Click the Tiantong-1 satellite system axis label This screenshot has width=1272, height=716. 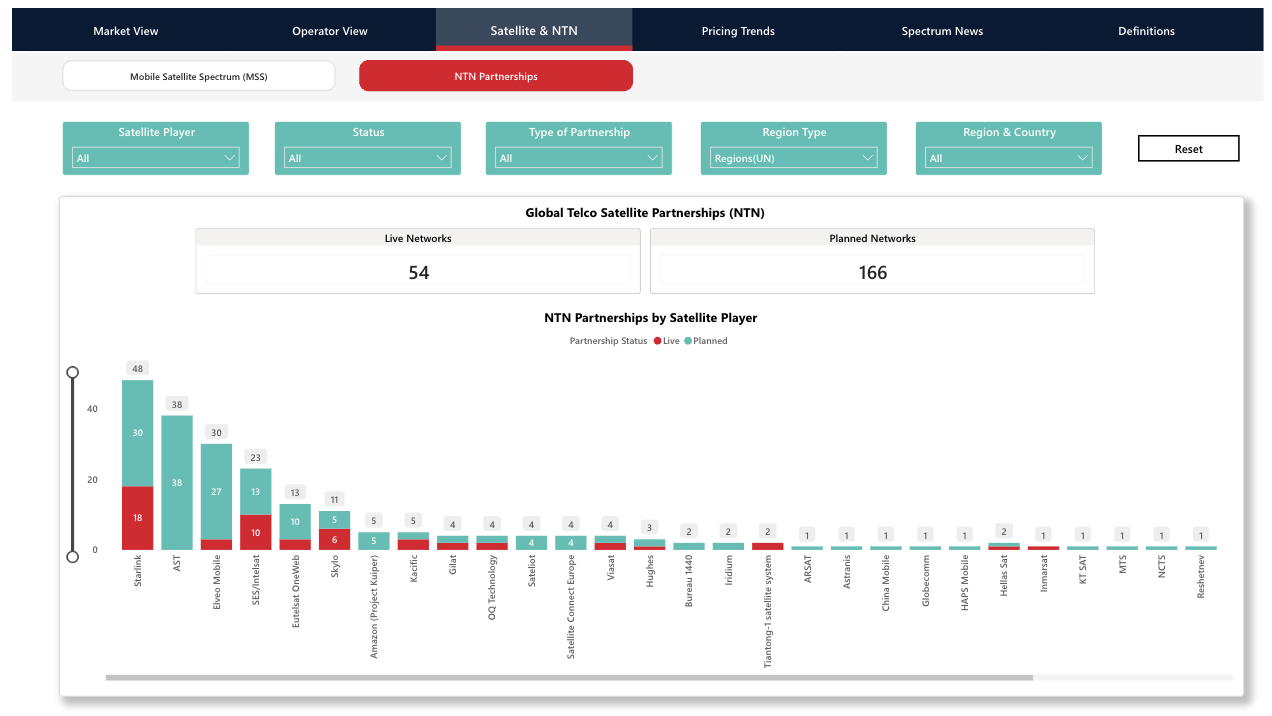[x=768, y=611]
